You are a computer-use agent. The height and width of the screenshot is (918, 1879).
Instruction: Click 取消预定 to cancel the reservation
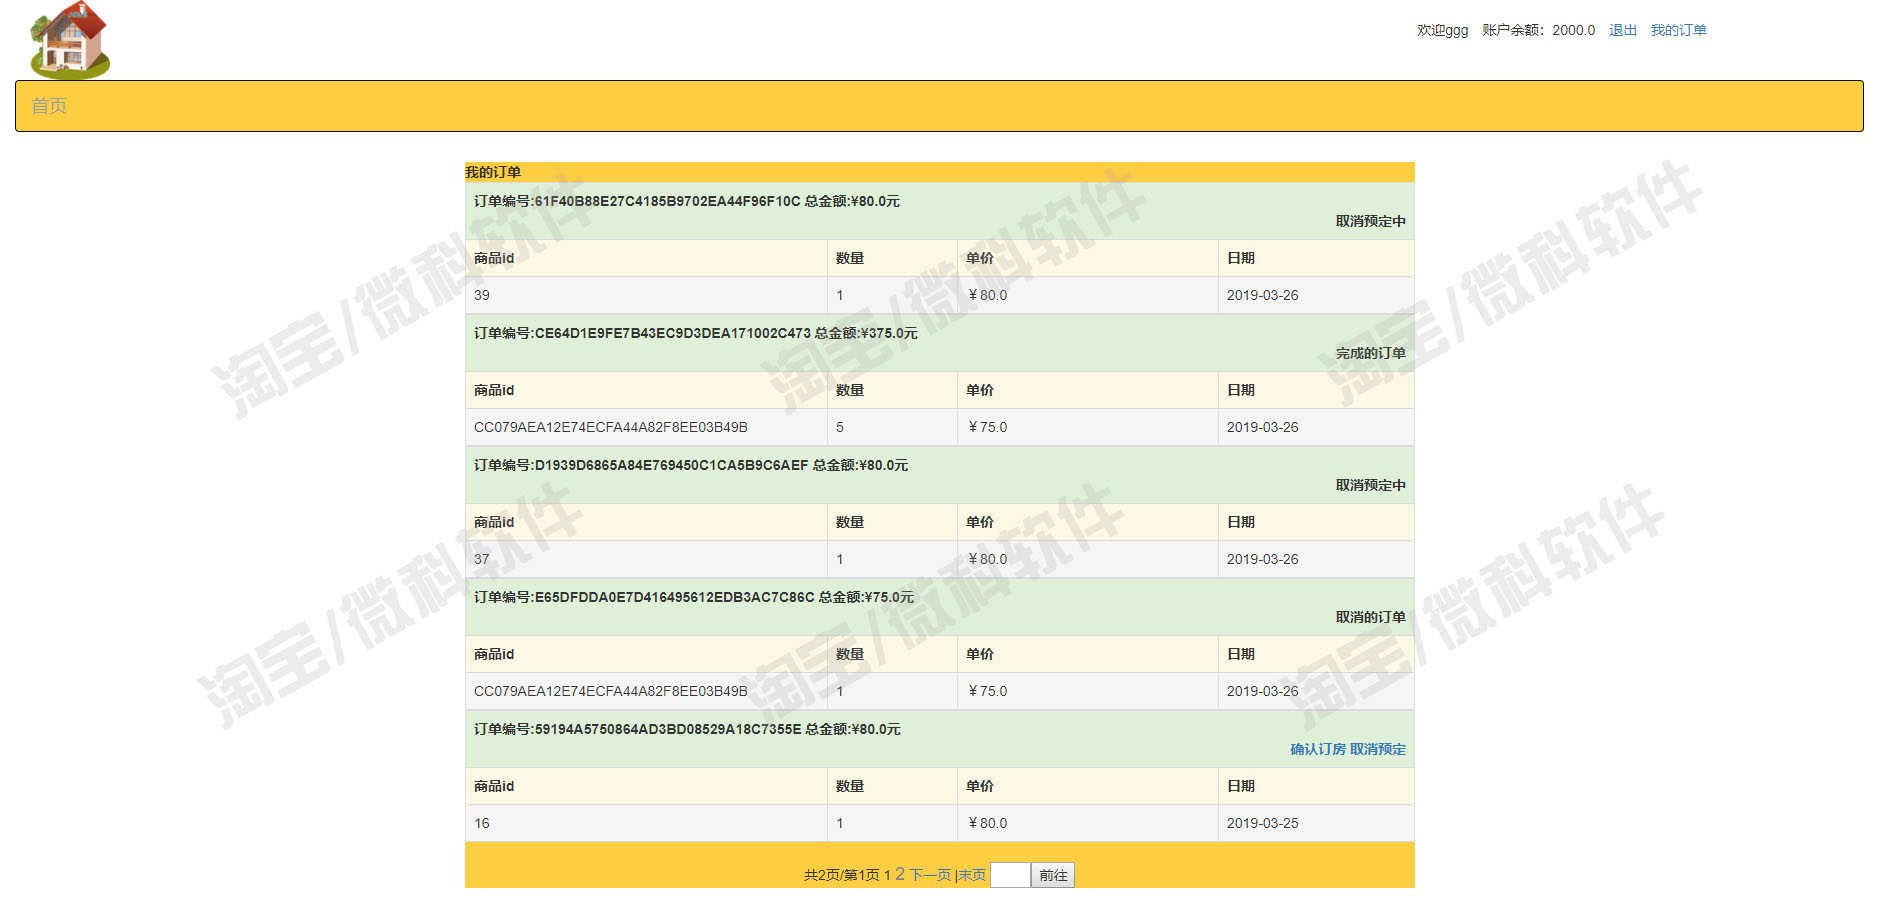[x=1378, y=749]
